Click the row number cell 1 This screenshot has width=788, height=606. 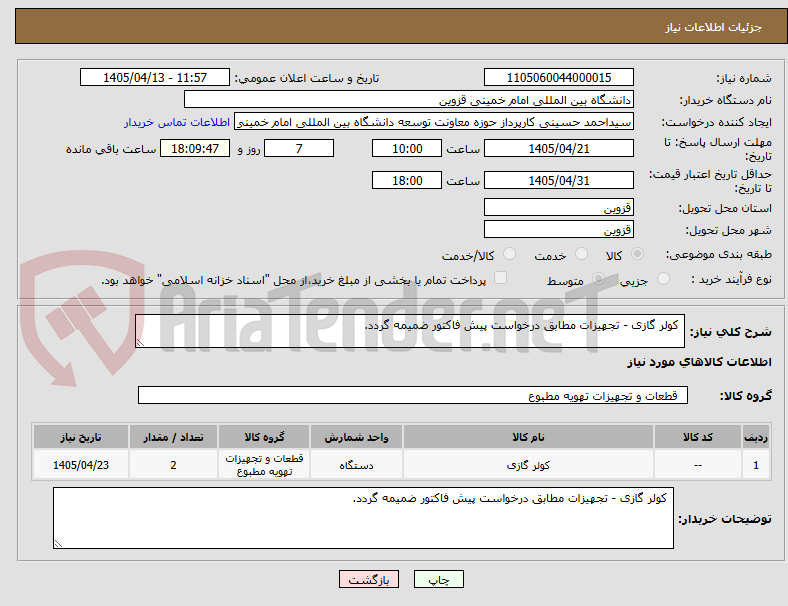755,465
